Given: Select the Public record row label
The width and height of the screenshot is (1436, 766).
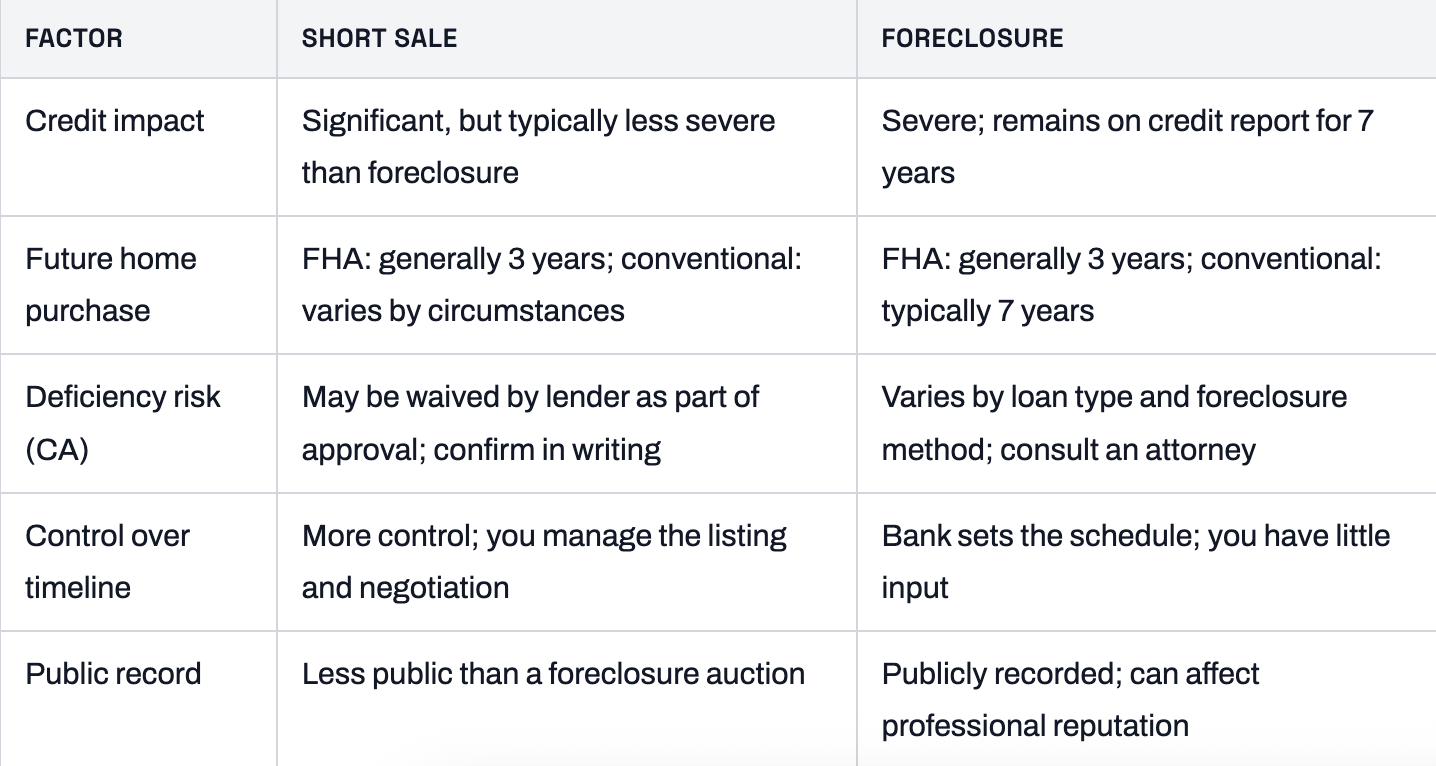Looking at the screenshot, I should click(113, 673).
